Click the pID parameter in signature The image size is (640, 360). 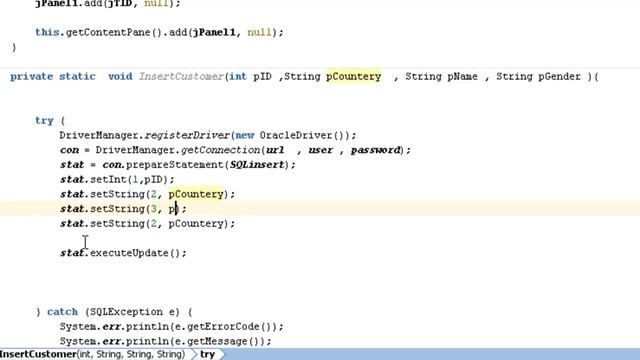pos(262,77)
